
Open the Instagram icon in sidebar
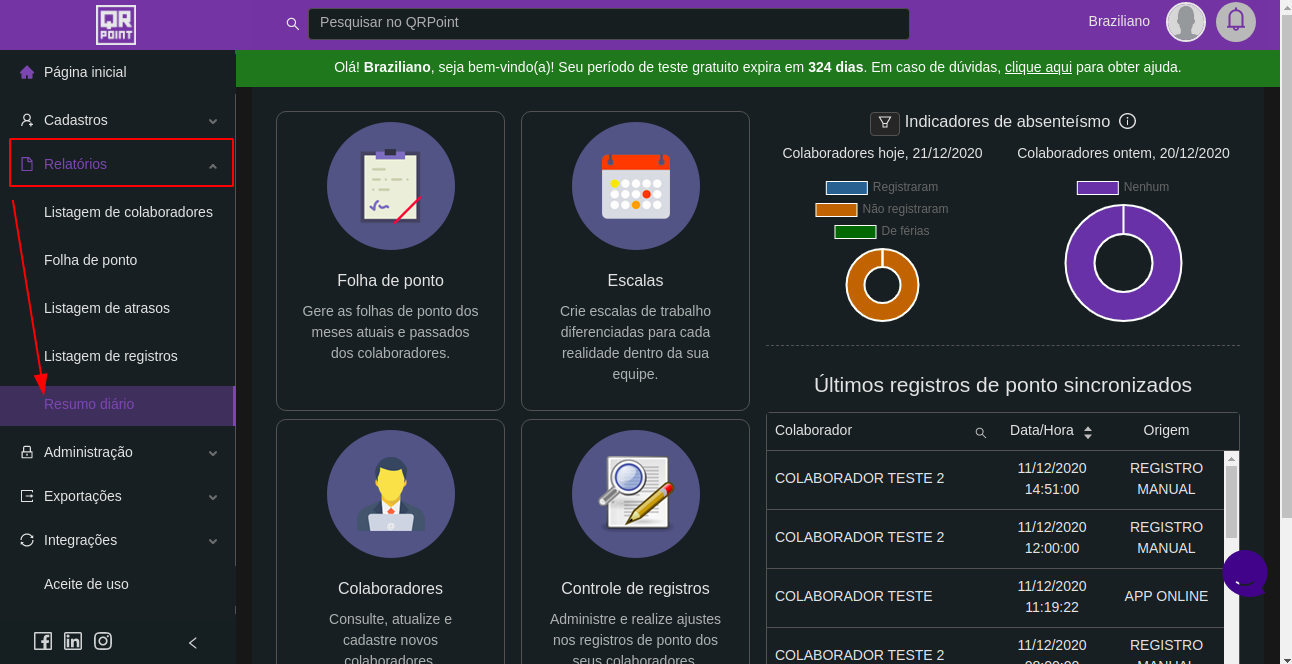click(103, 642)
